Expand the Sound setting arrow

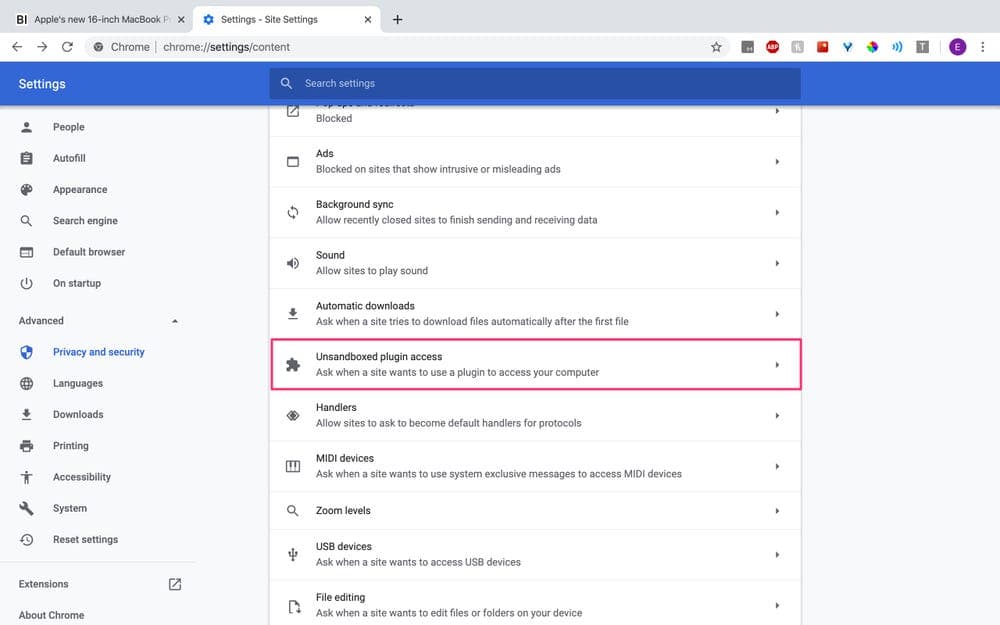click(x=777, y=263)
